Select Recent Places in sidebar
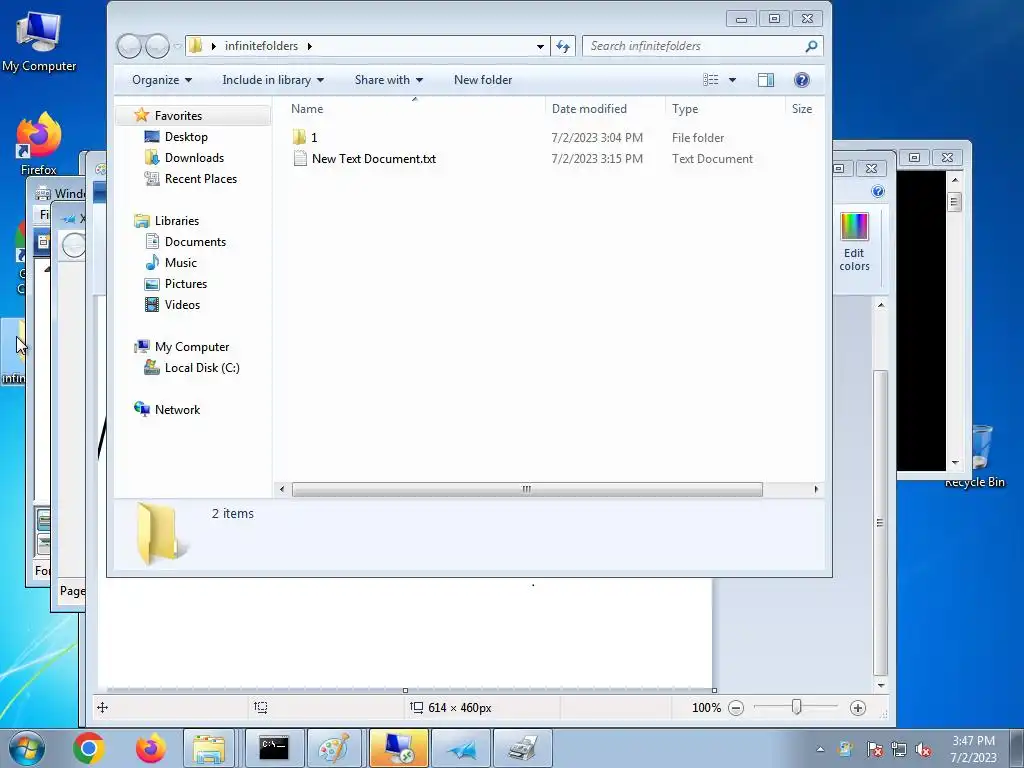Image resolution: width=1024 pixels, height=768 pixels. tap(200, 178)
